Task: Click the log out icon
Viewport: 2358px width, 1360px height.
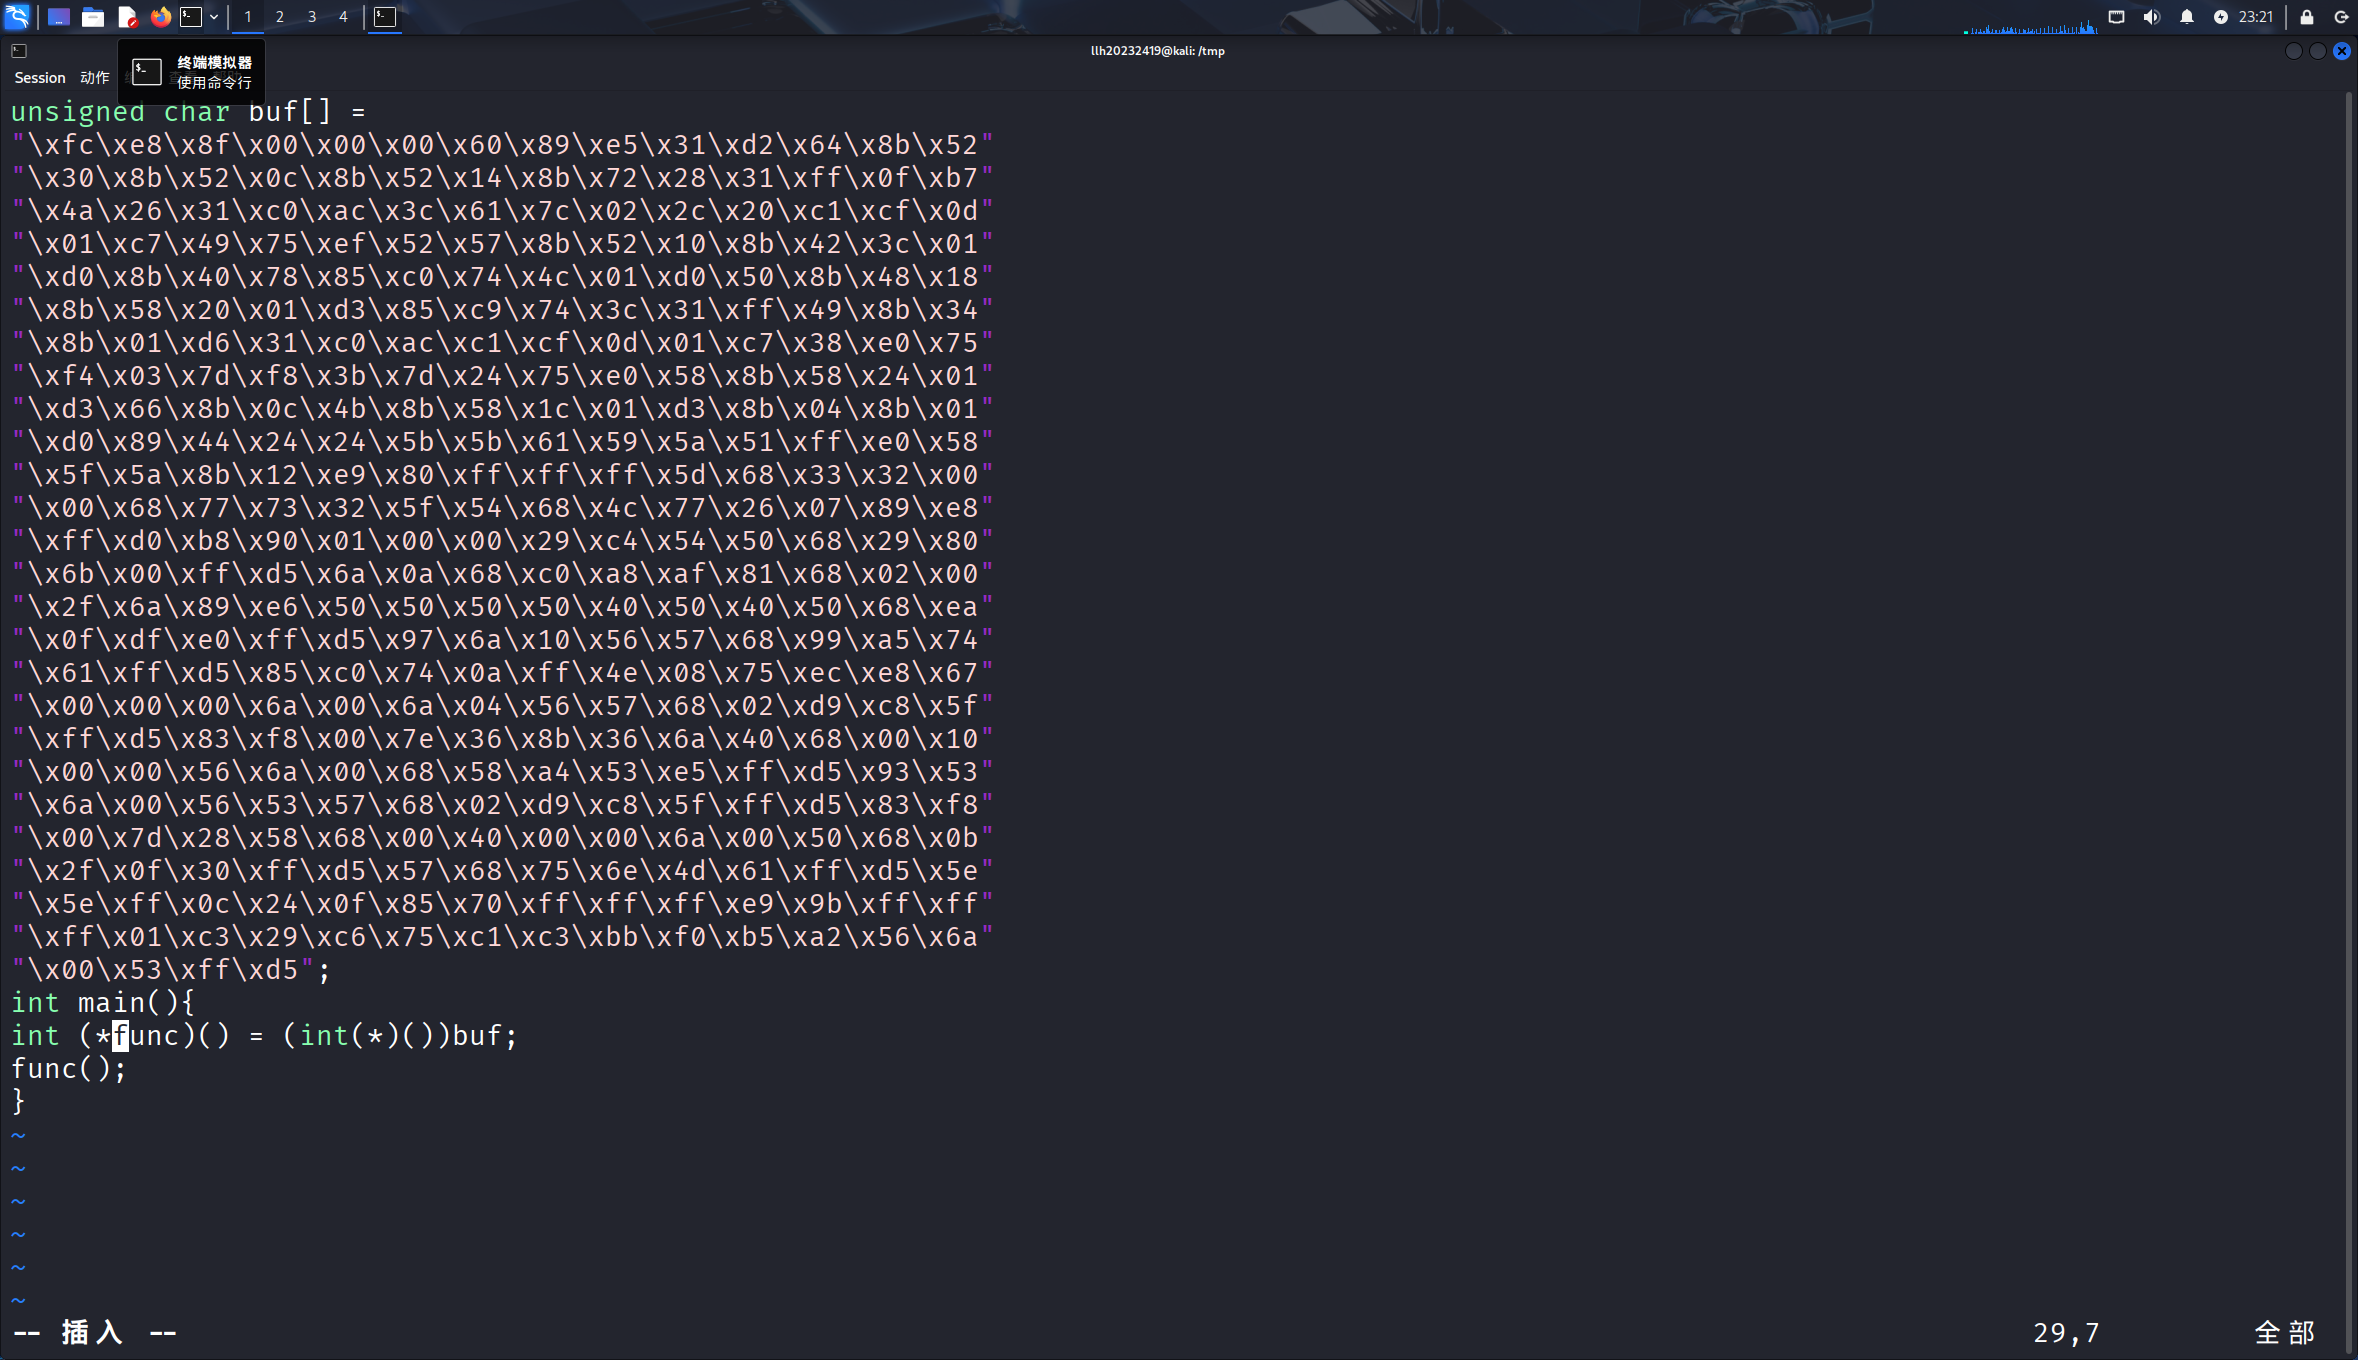Action: click(2341, 16)
